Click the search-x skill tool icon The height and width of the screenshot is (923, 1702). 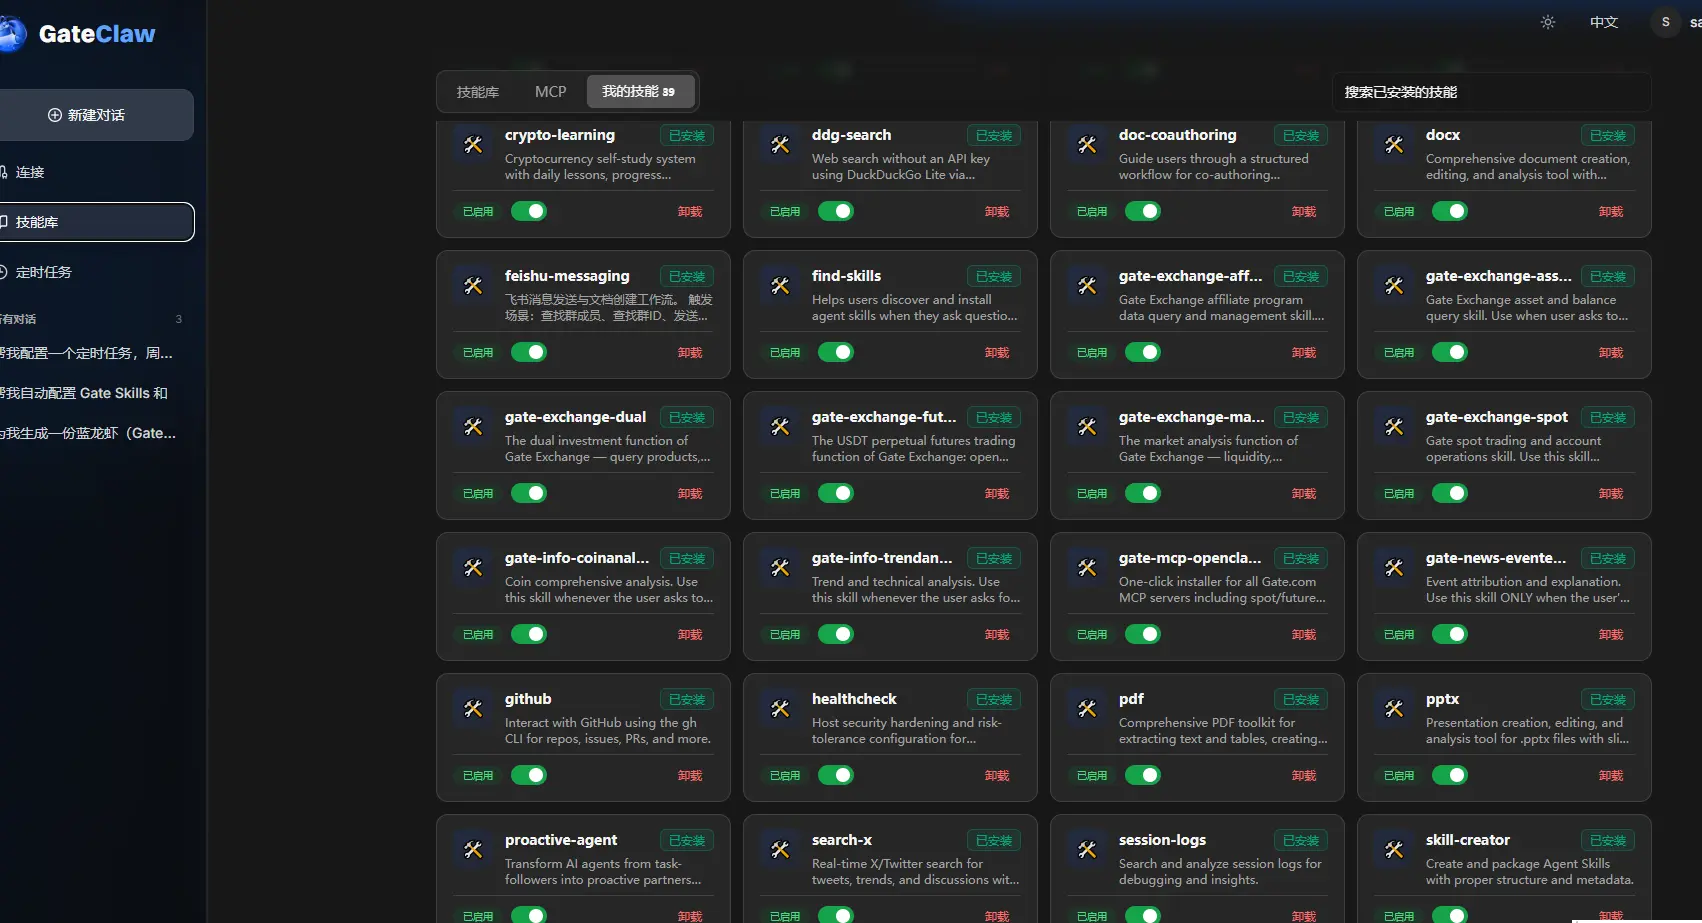780,850
